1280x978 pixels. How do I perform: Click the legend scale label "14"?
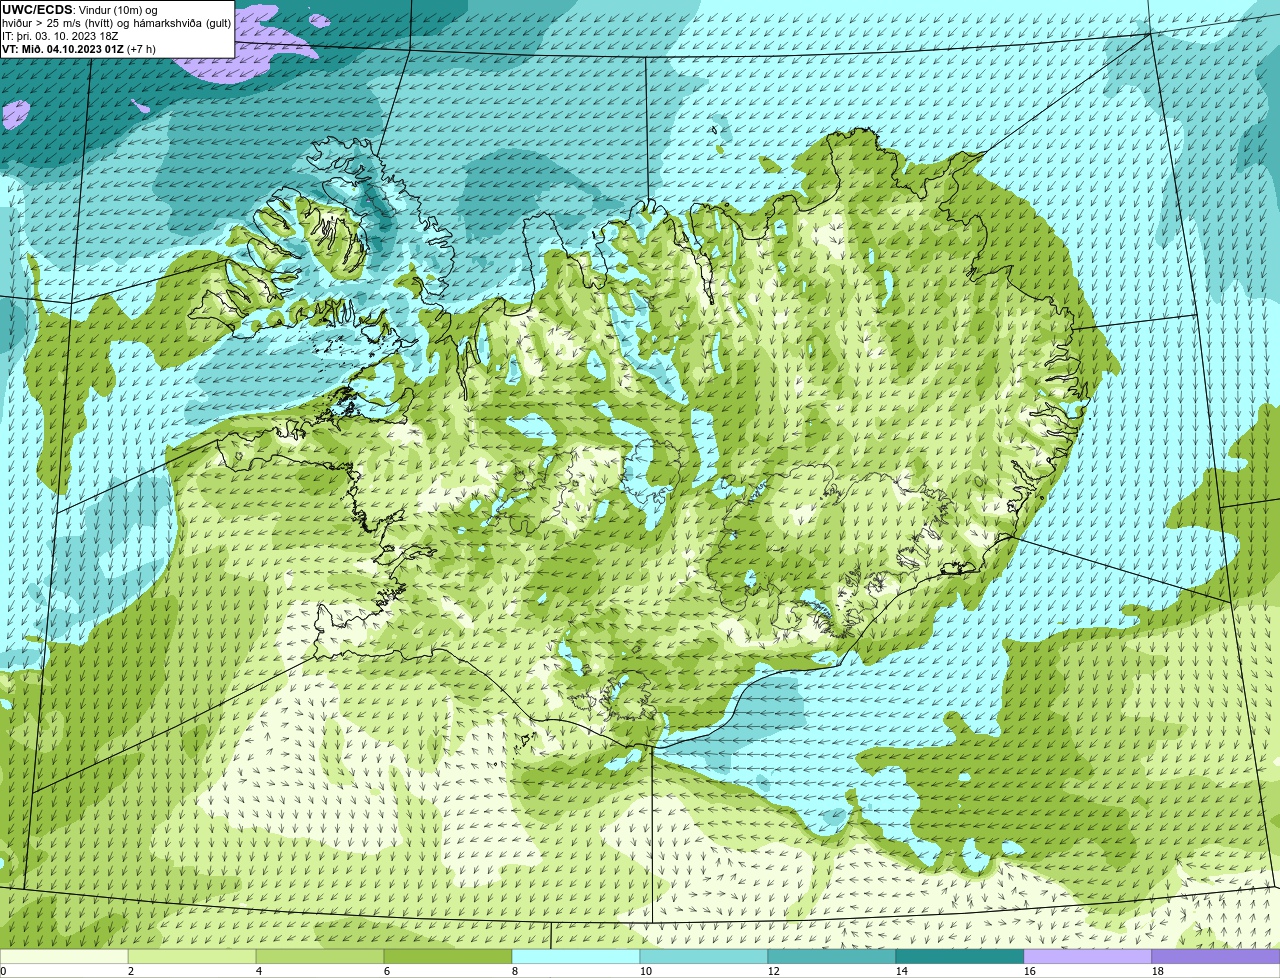click(902, 971)
